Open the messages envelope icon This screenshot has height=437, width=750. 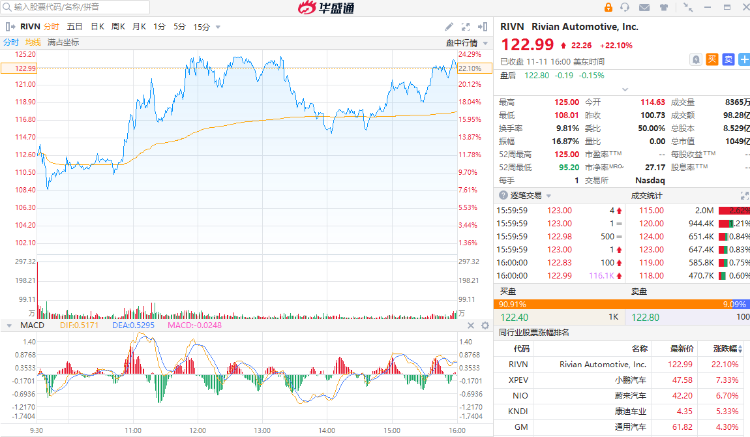coord(644,7)
